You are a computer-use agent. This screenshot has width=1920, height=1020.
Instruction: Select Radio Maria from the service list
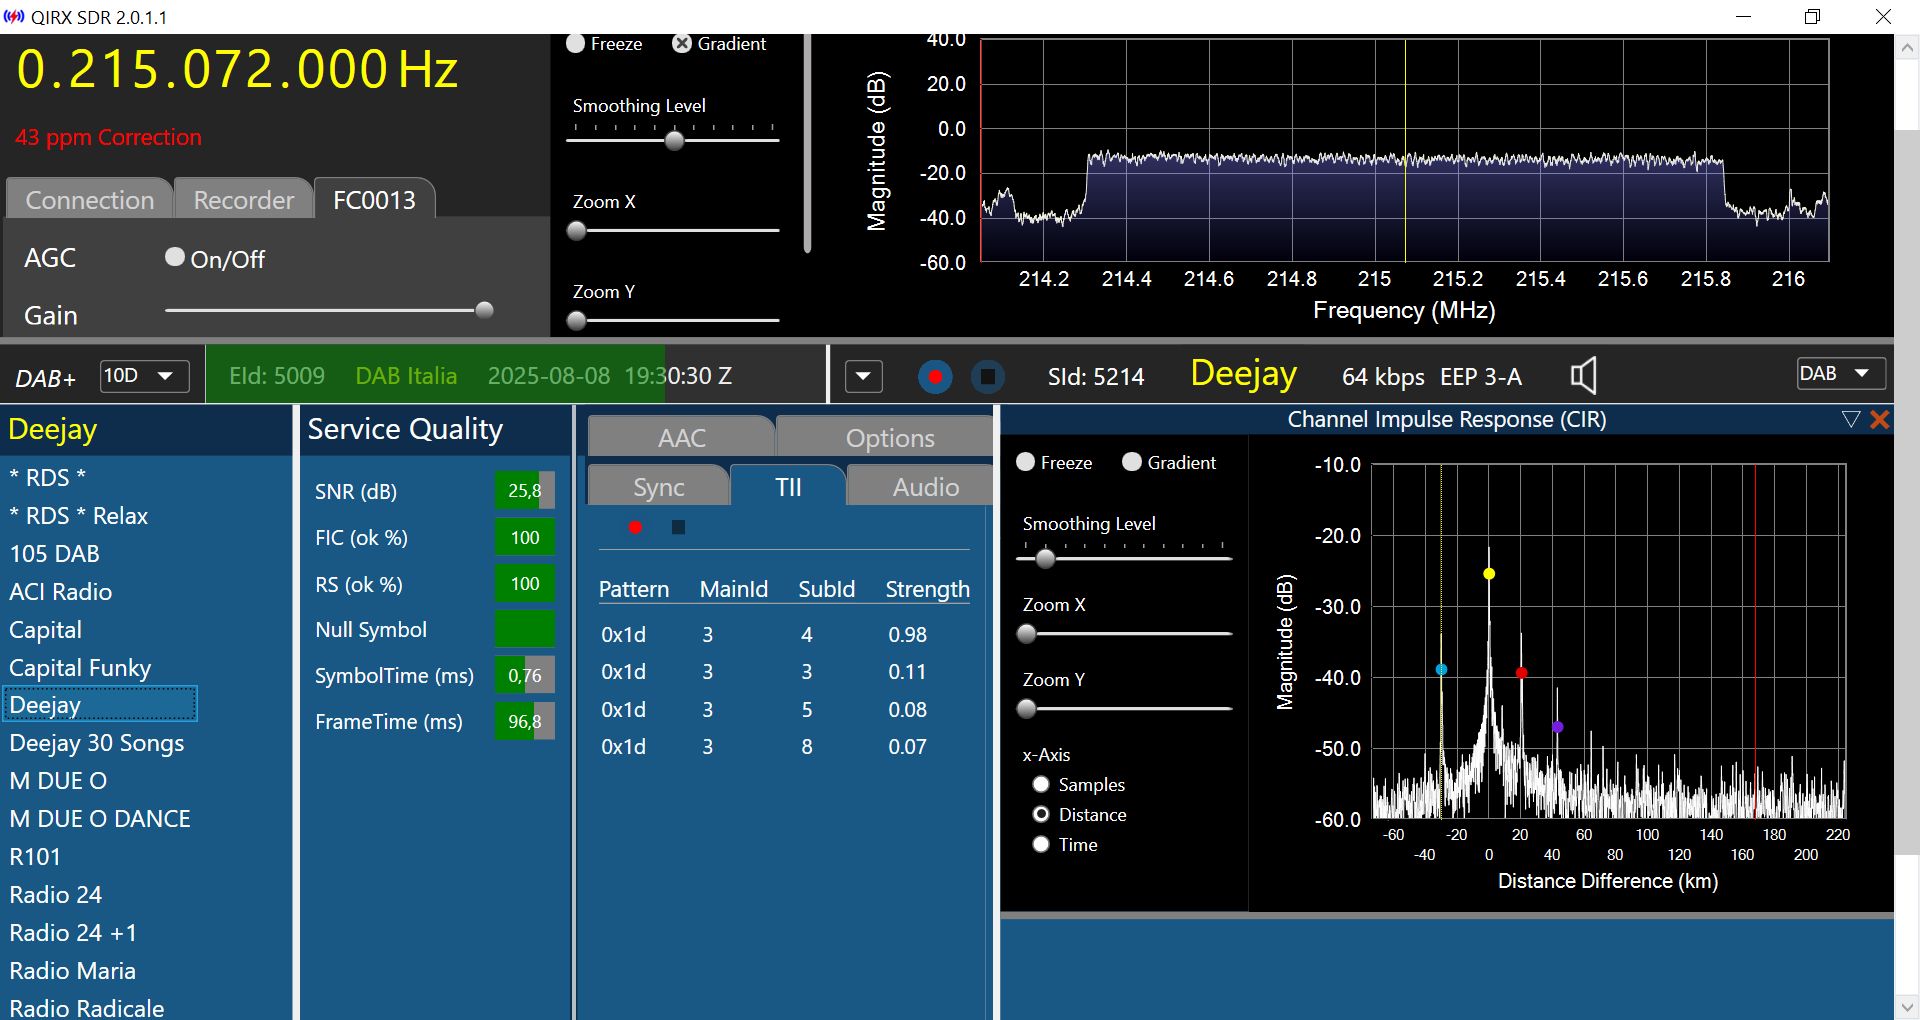tap(72, 970)
